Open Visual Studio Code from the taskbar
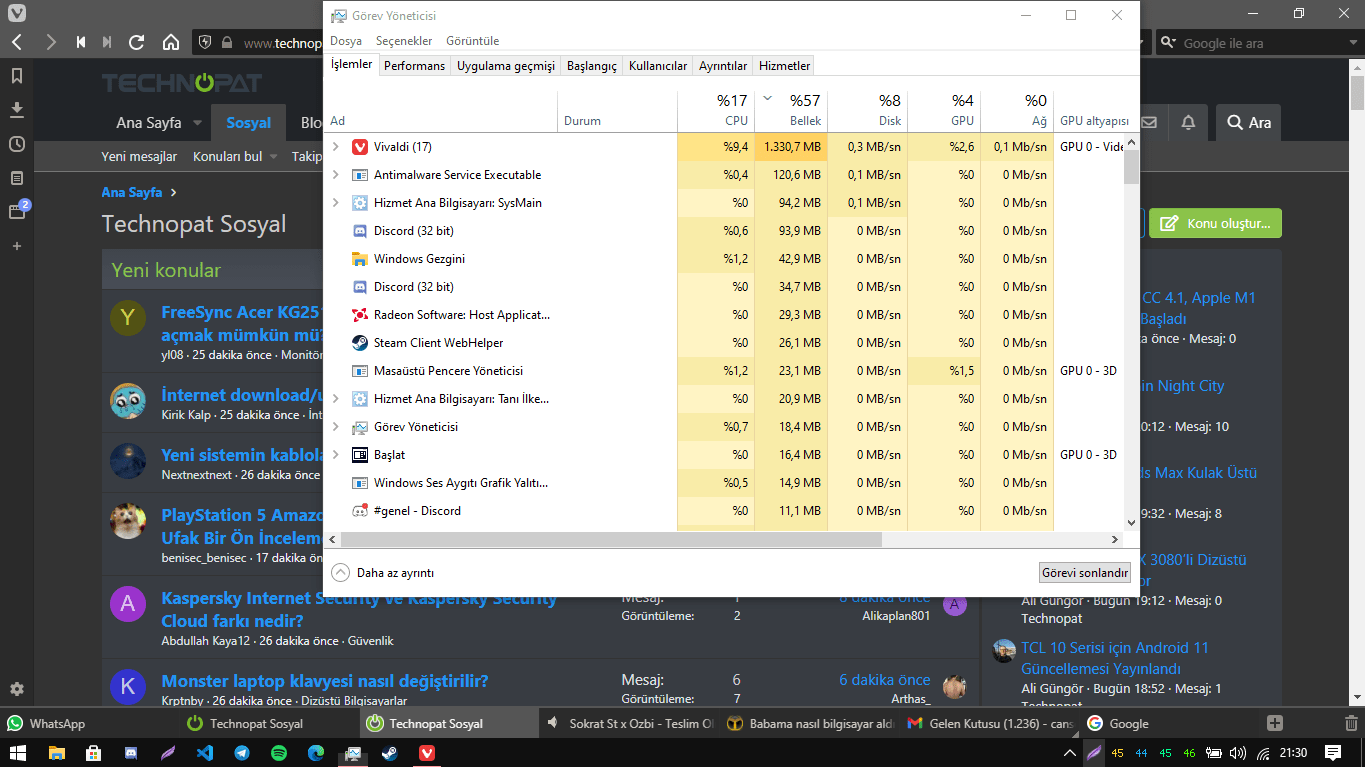 pyautogui.click(x=205, y=753)
